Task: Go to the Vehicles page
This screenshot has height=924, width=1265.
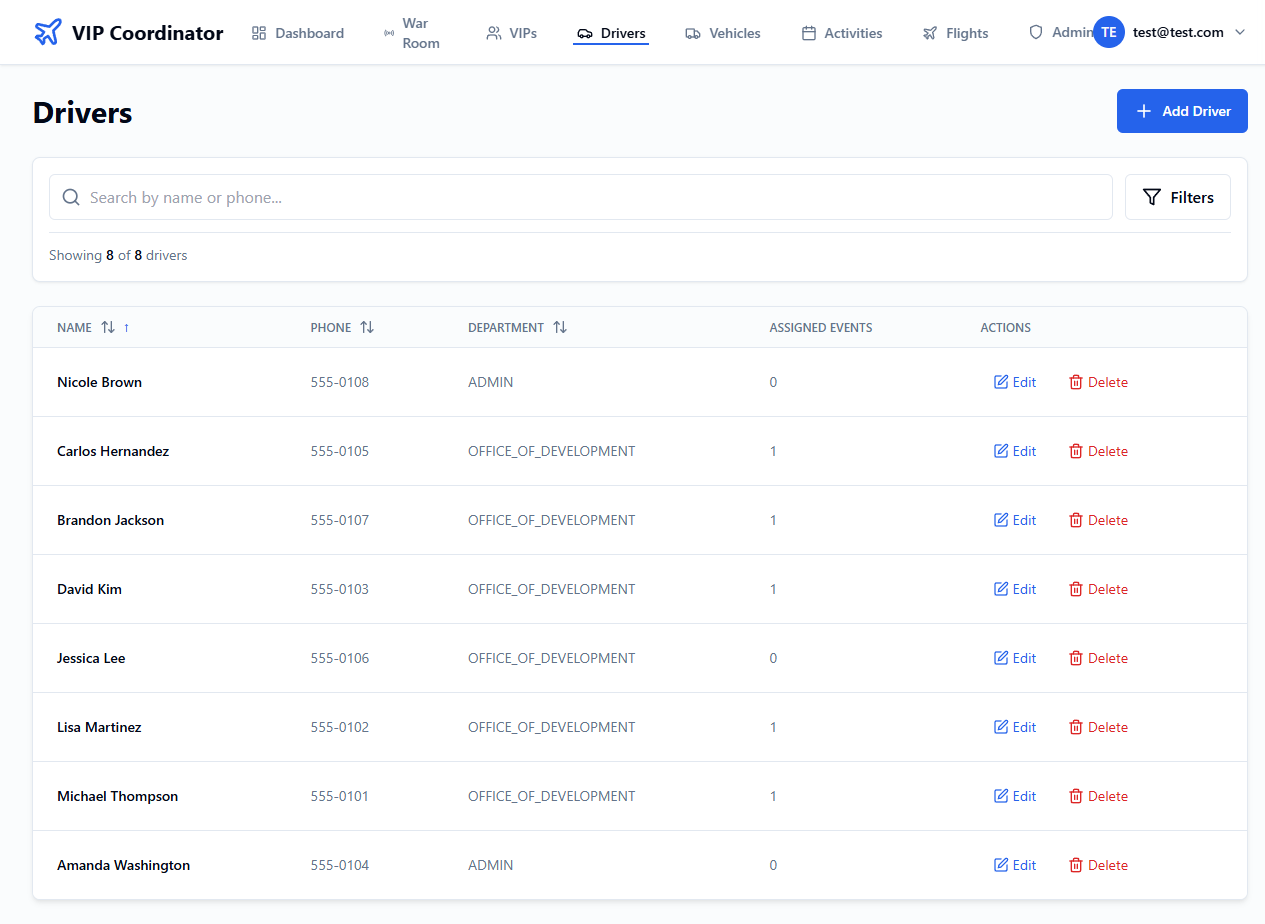Action: 723,33
